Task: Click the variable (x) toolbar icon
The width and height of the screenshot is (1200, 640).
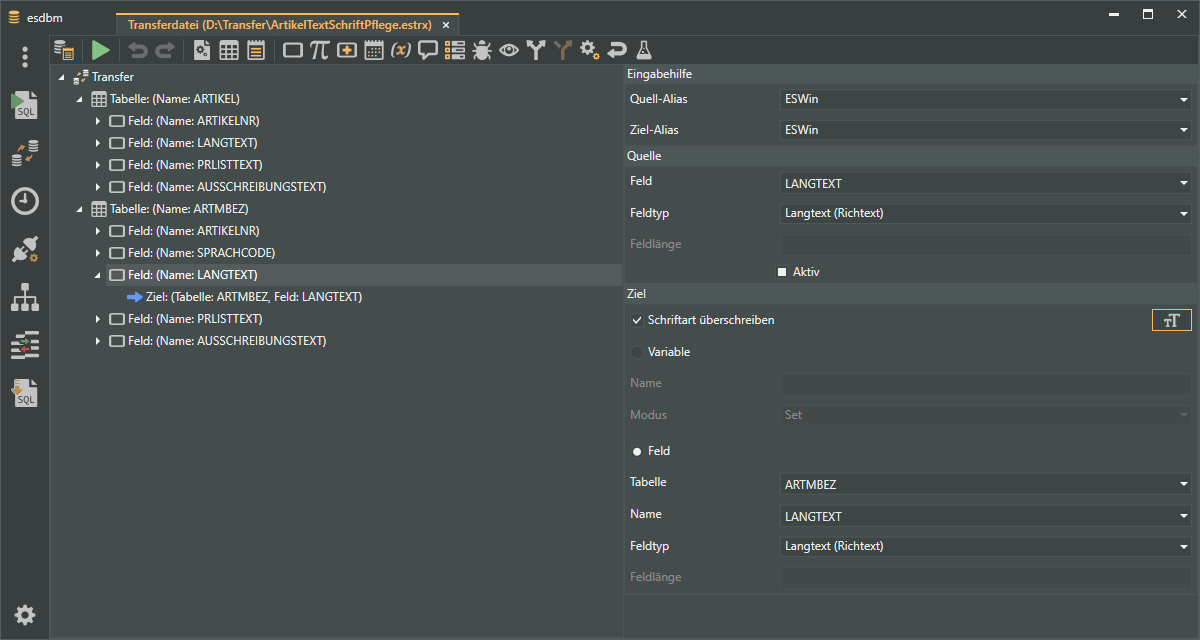Action: tap(401, 50)
